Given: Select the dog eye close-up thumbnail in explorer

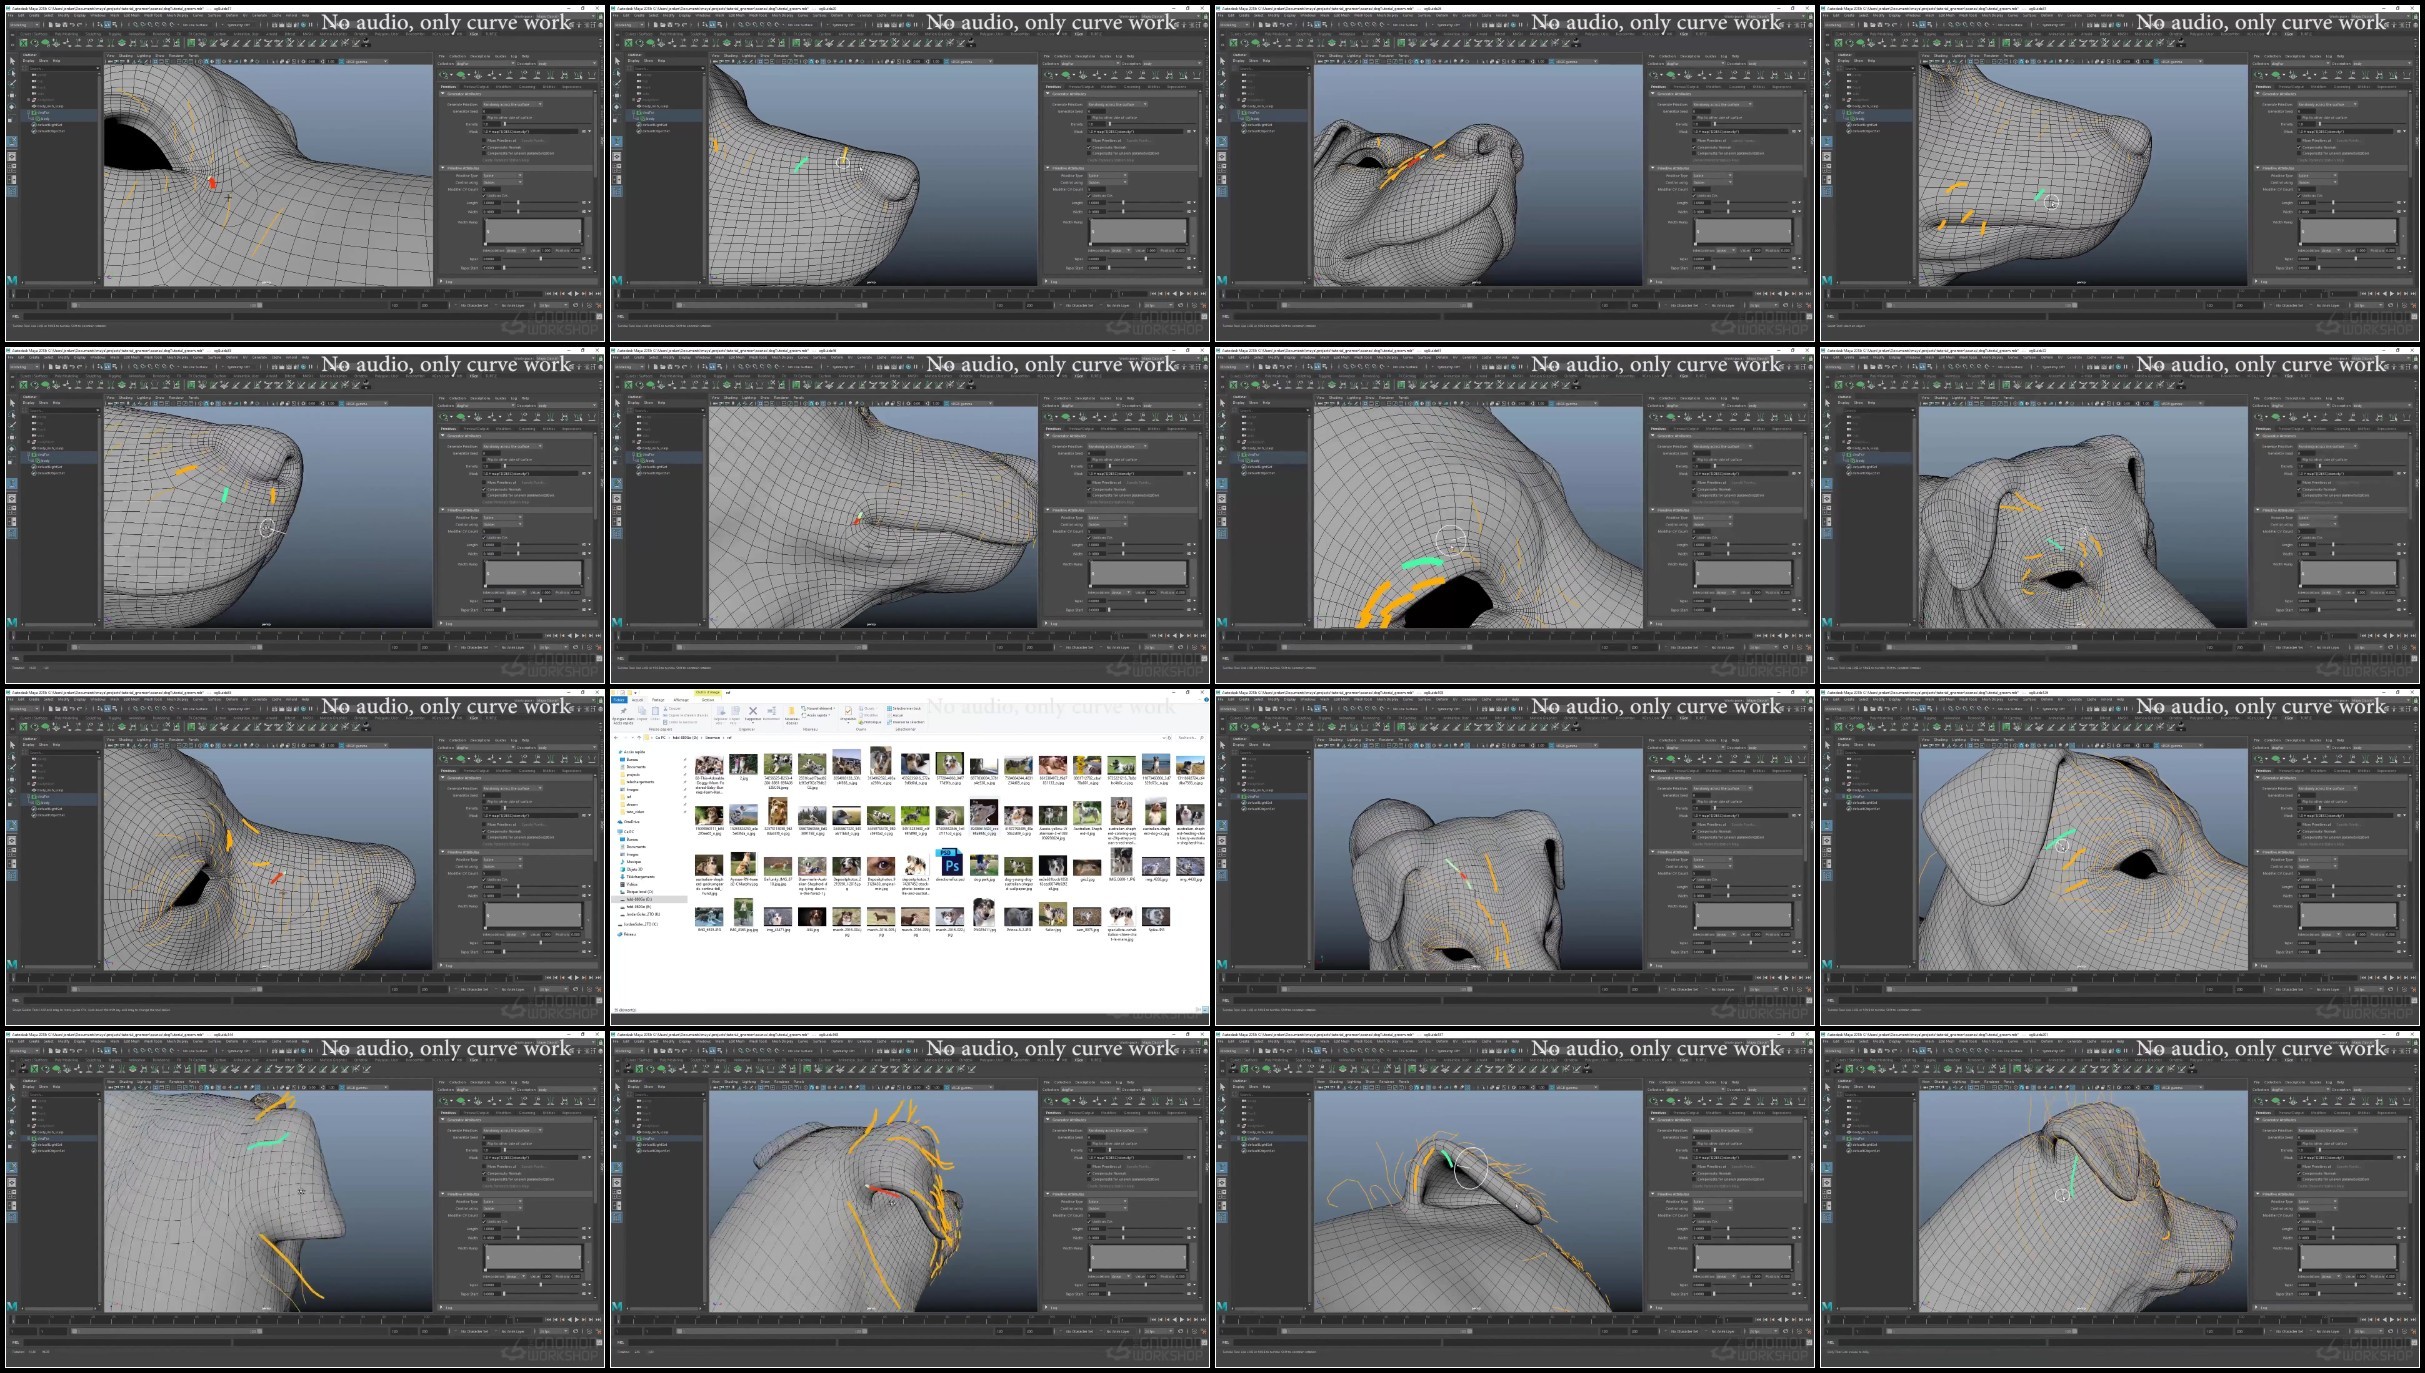Looking at the screenshot, I should tap(881, 866).
